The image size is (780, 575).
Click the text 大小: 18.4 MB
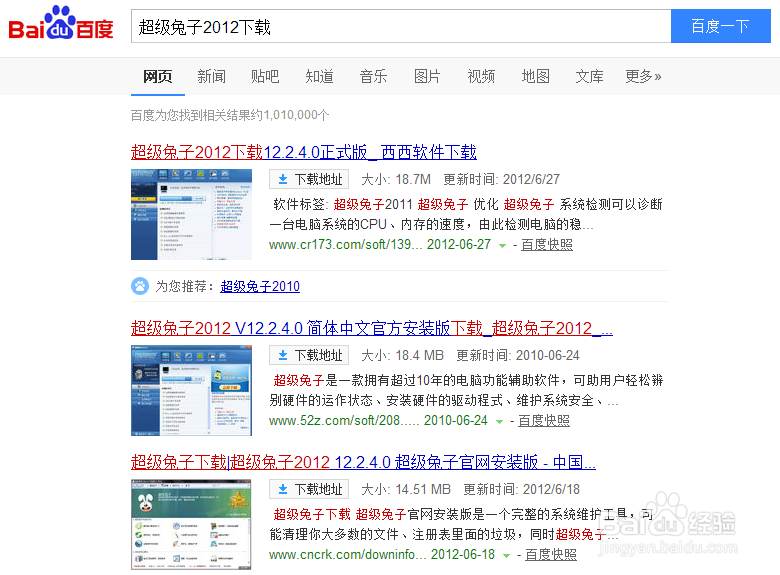[402, 355]
